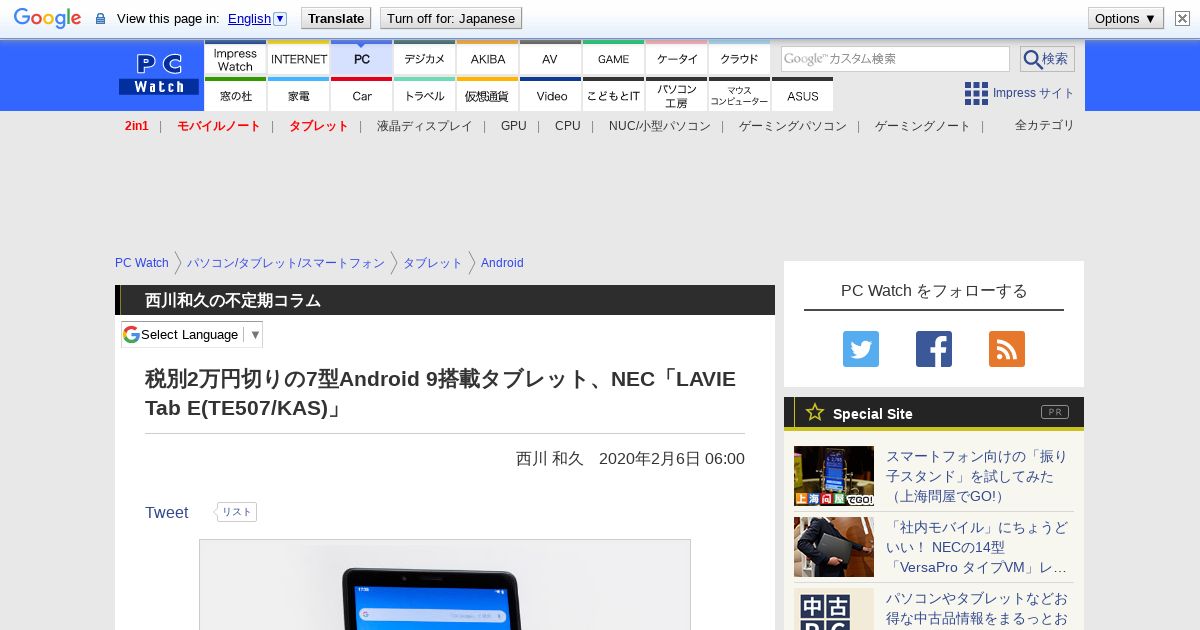Open the ゲーミングノート category
This screenshot has height=630, width=1200.
[923, 126]
